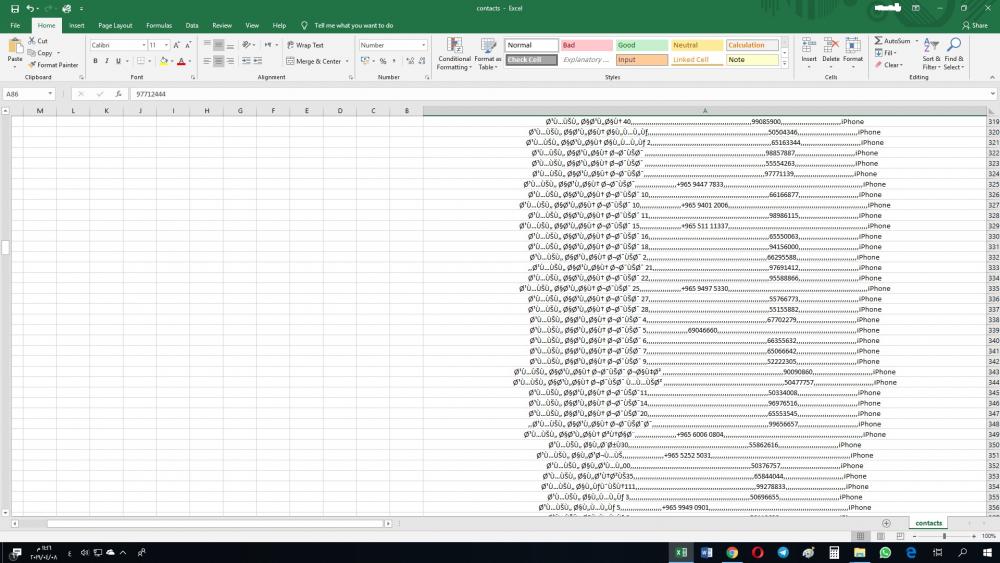Align text to the left

(207, 61)
